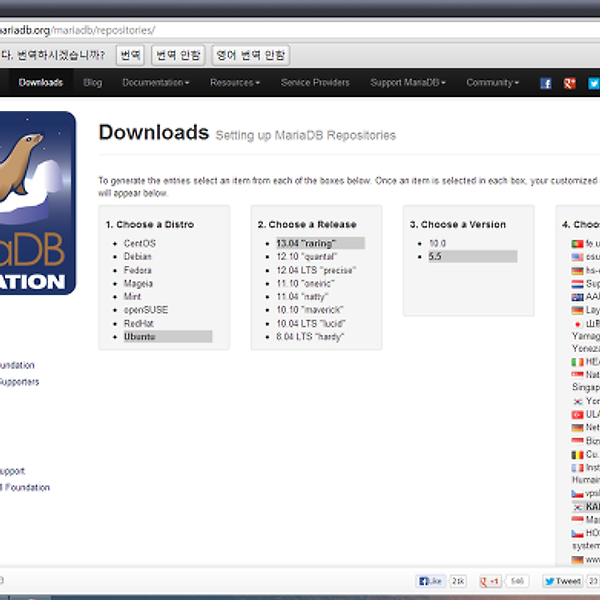The image size is (600, 600).
Task: Open the Blog nav item
Action: [x=93, y=83]
